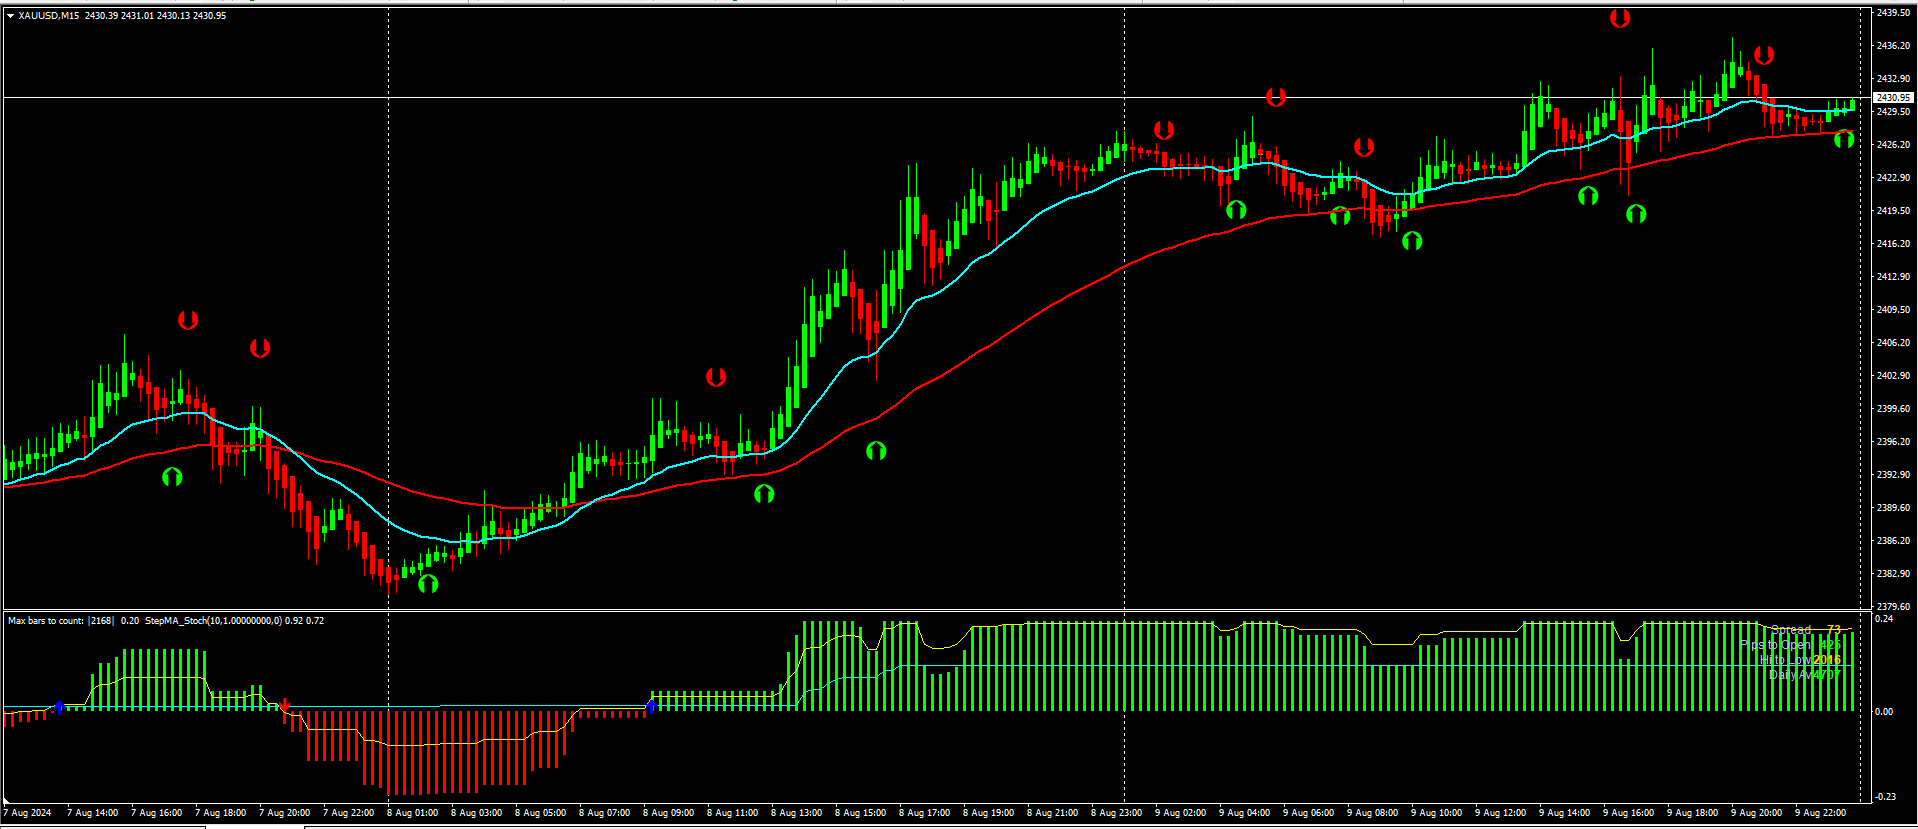Click the 9 Aug 22:00 time axis label
This screenshot has height=829, width=1918.
1821,813
